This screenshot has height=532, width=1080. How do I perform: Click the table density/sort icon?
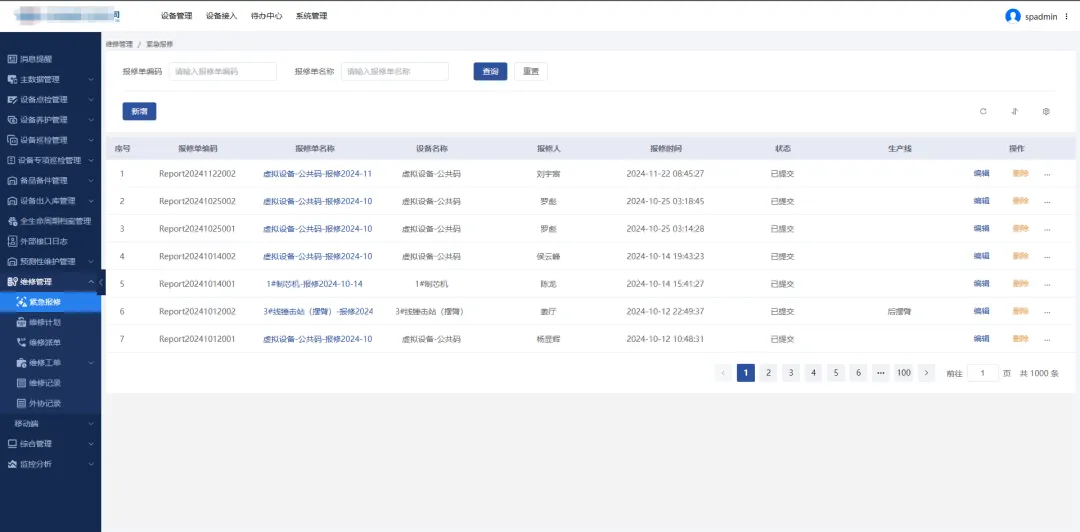tap(1015, 111)
